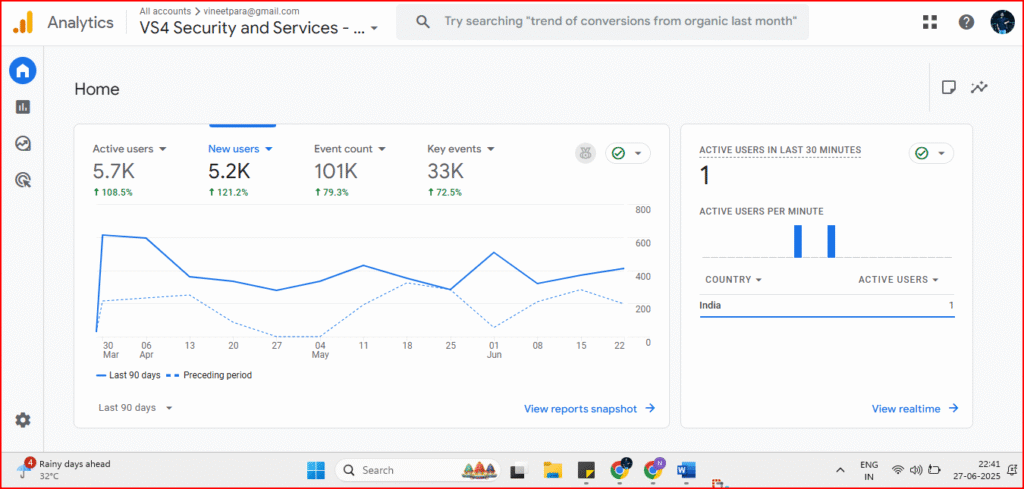Viewport: 1024px width, 489px height.
Task: Open the Advertising icon in sidebar
Action: coord(23,180)
